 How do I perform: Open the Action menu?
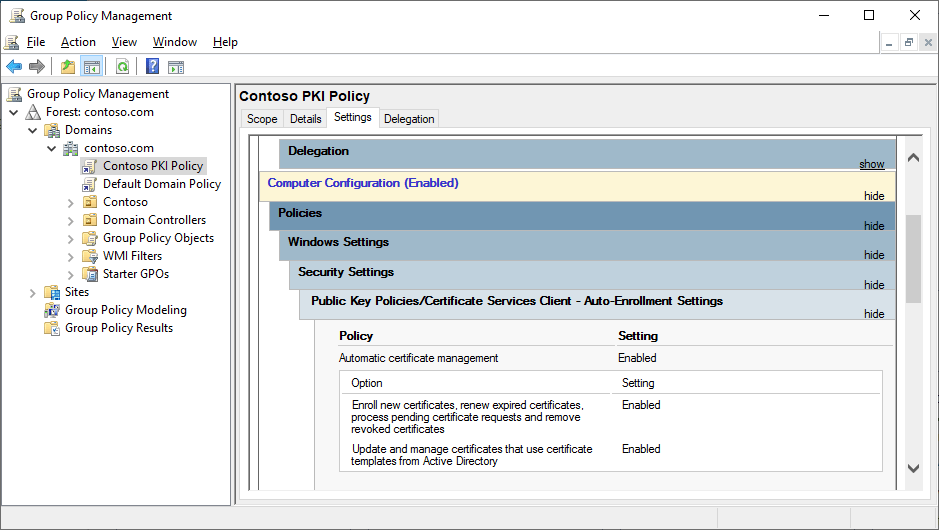coord(78,42)
